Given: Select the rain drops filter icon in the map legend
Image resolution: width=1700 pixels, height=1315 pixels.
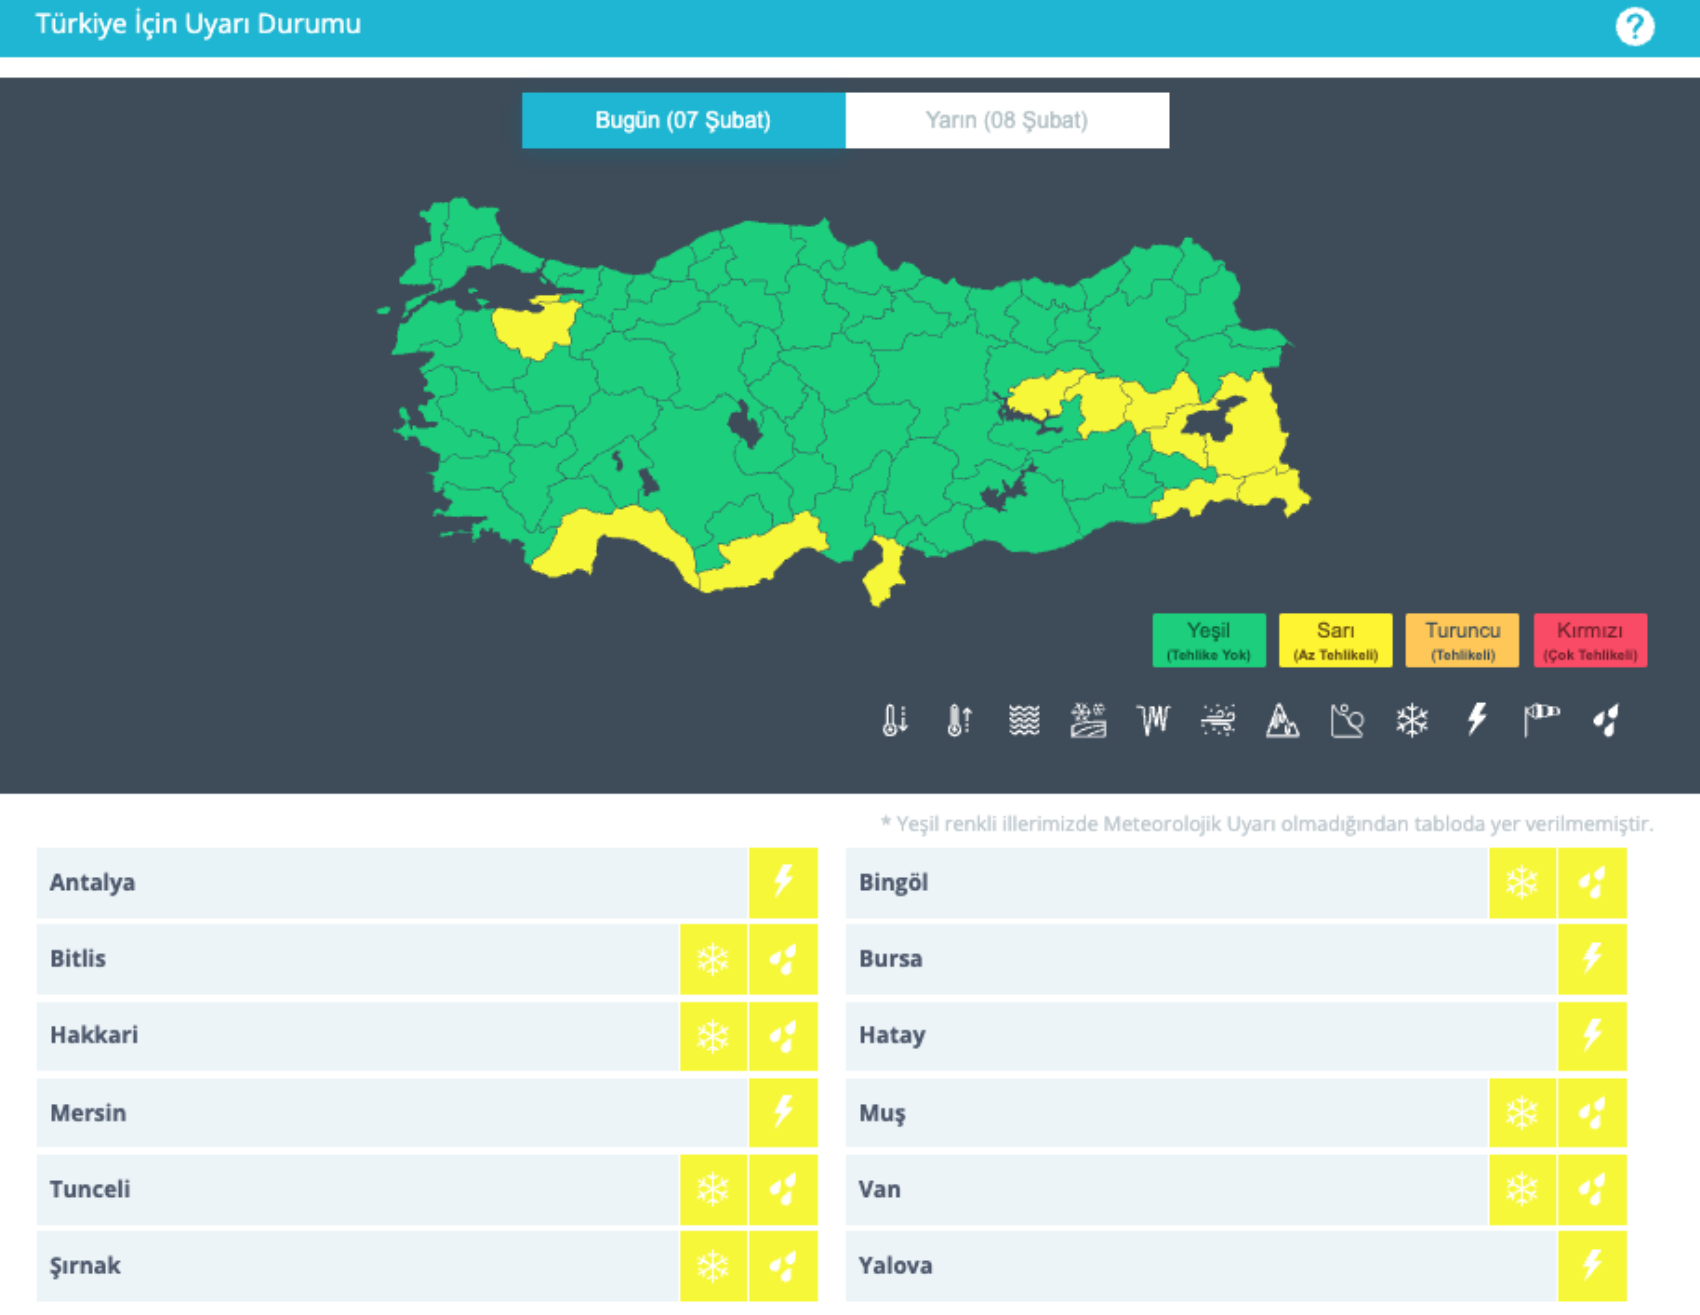Looking at the screenshot, I should click(1606, 720).
